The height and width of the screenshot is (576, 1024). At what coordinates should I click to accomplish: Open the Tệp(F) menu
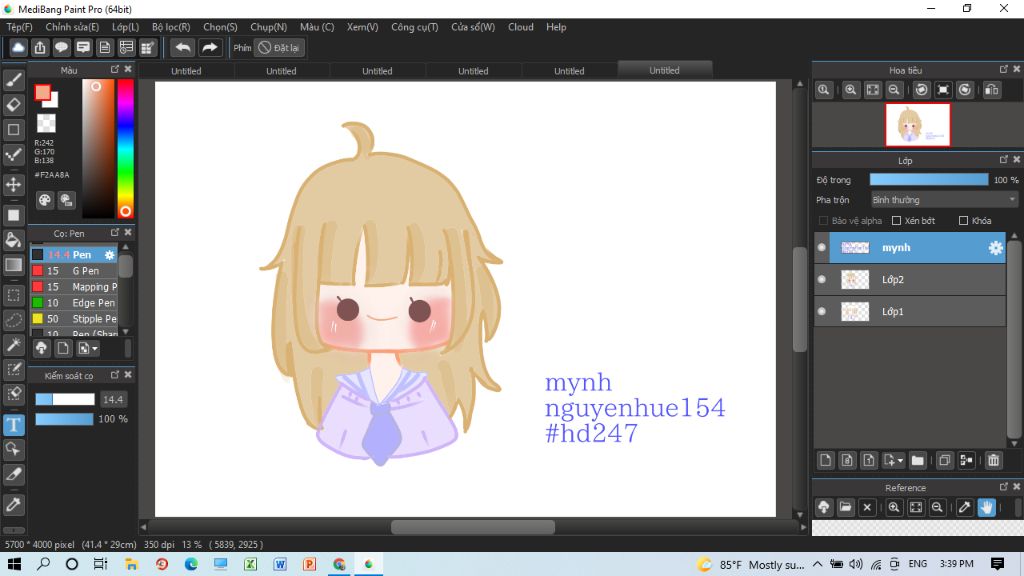pos(20,27)
